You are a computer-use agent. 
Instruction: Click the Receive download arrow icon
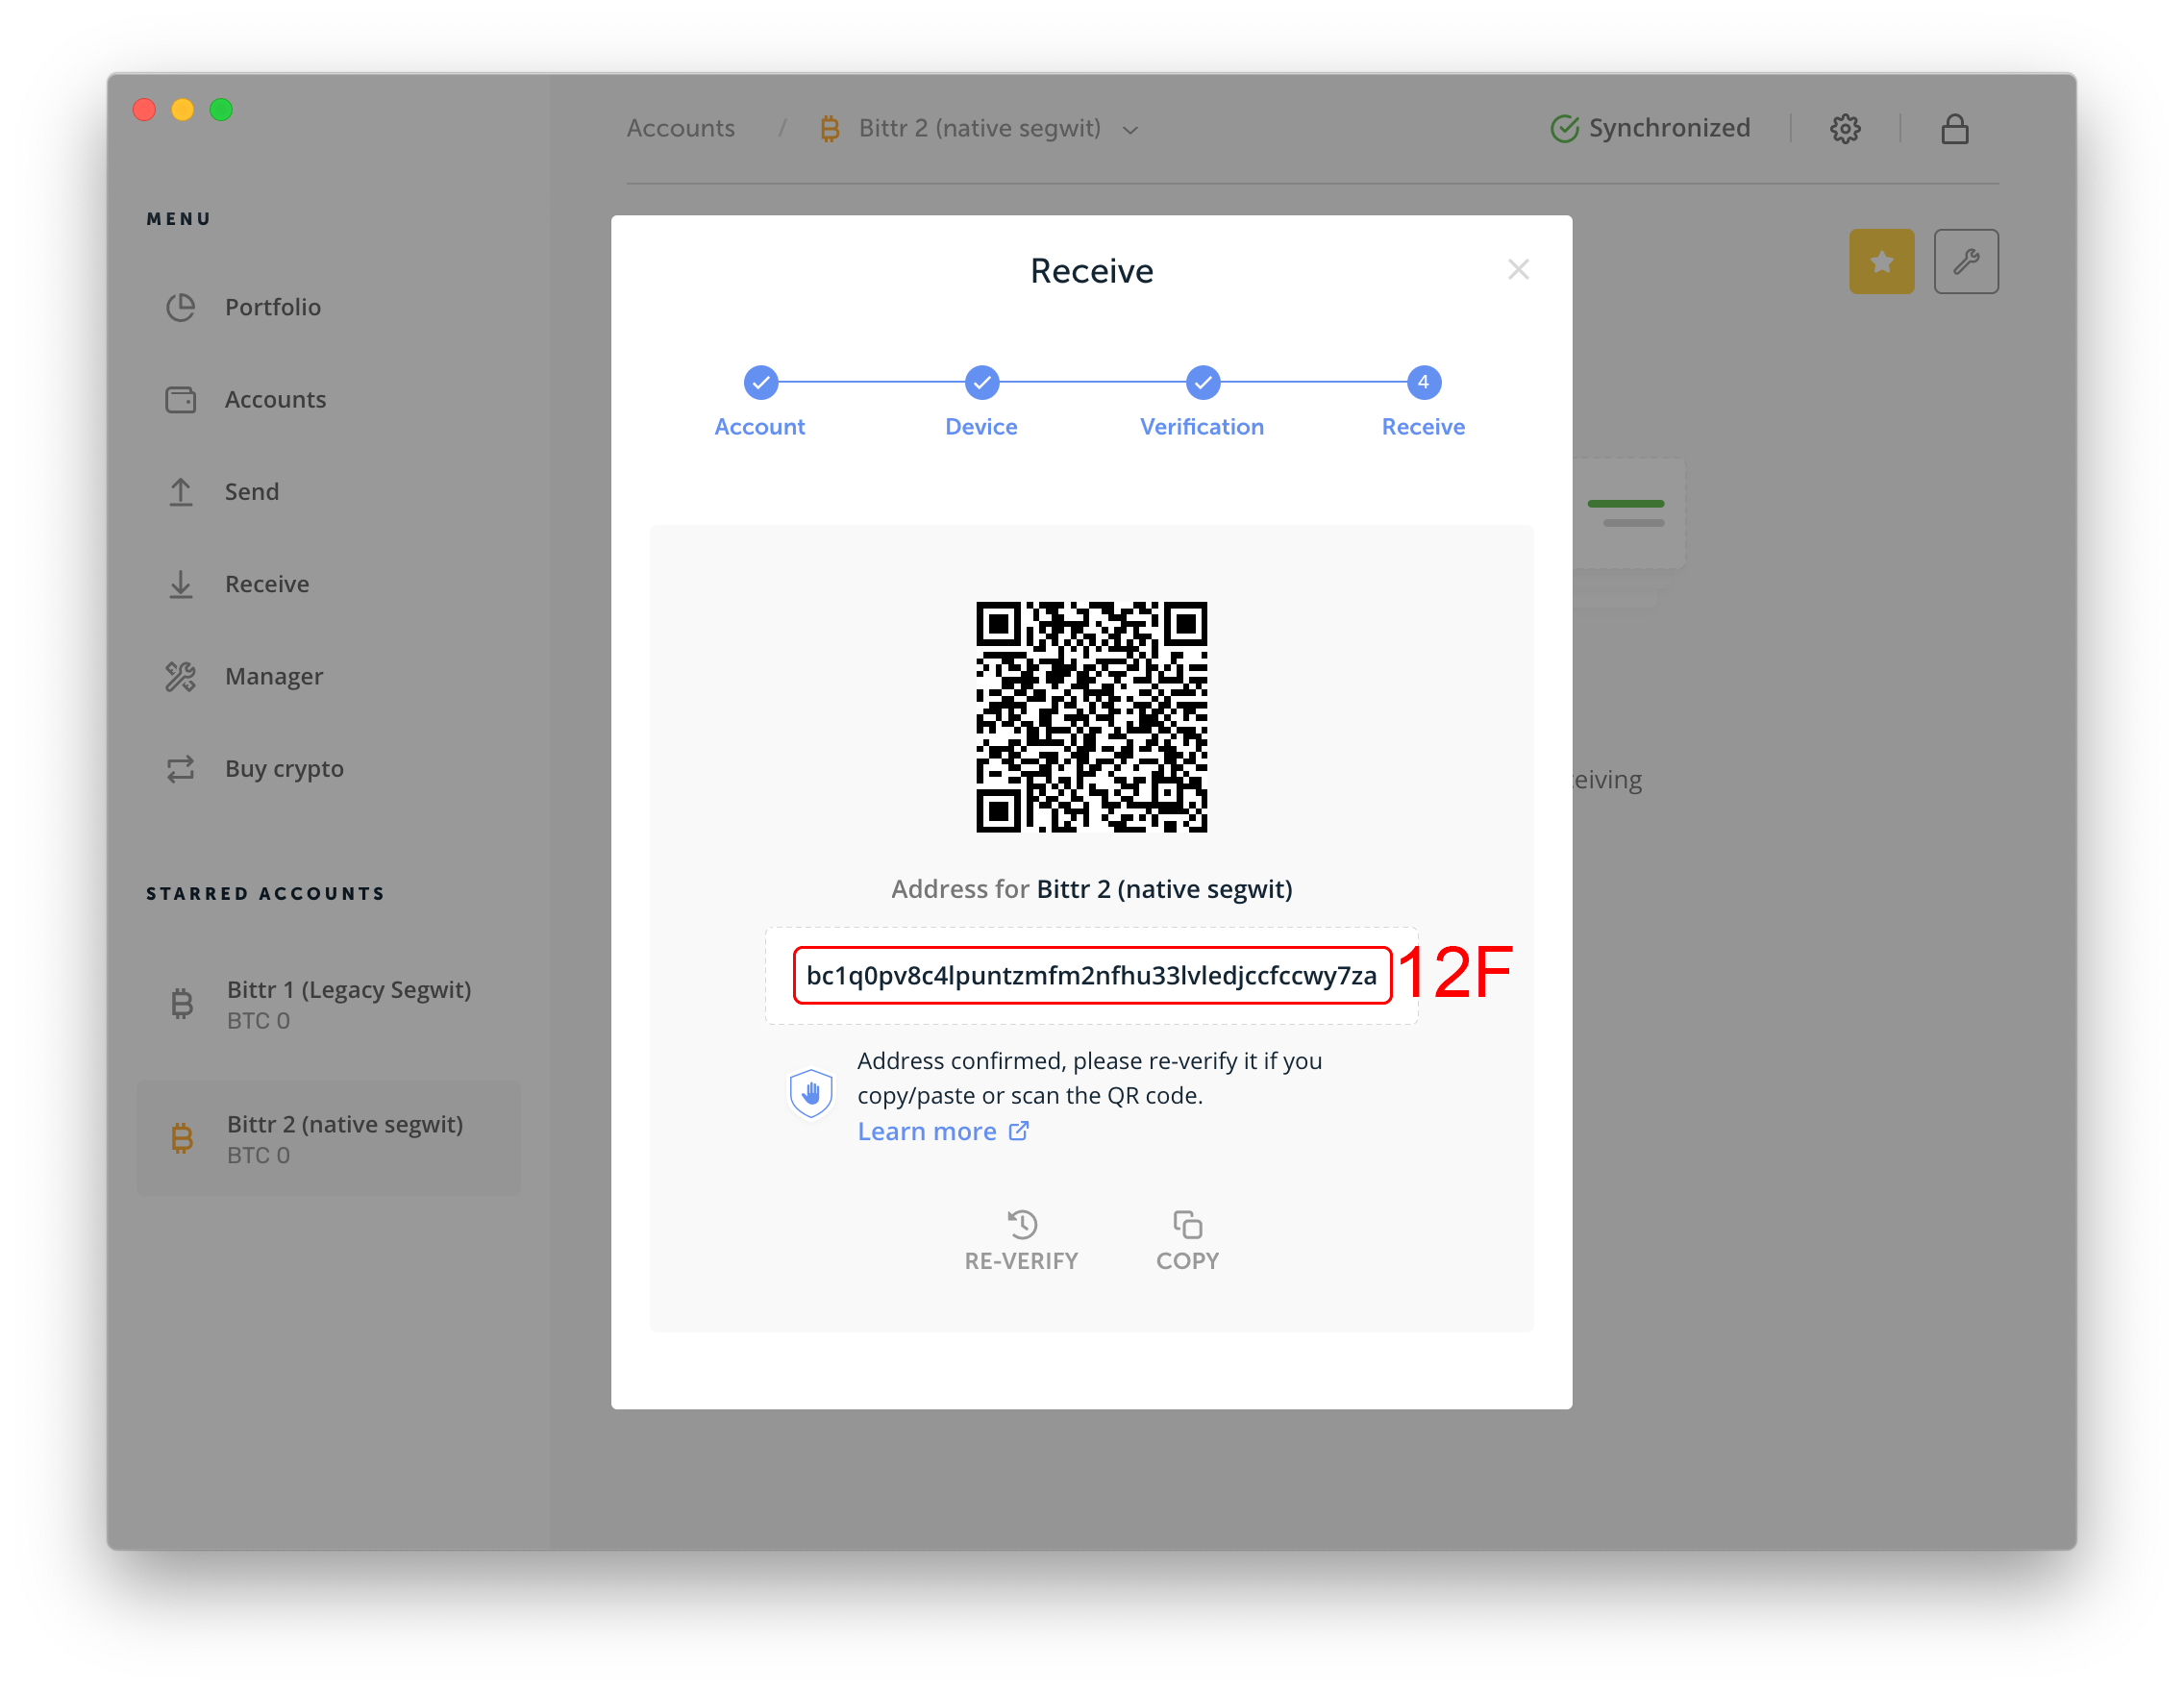coord(181,584)
